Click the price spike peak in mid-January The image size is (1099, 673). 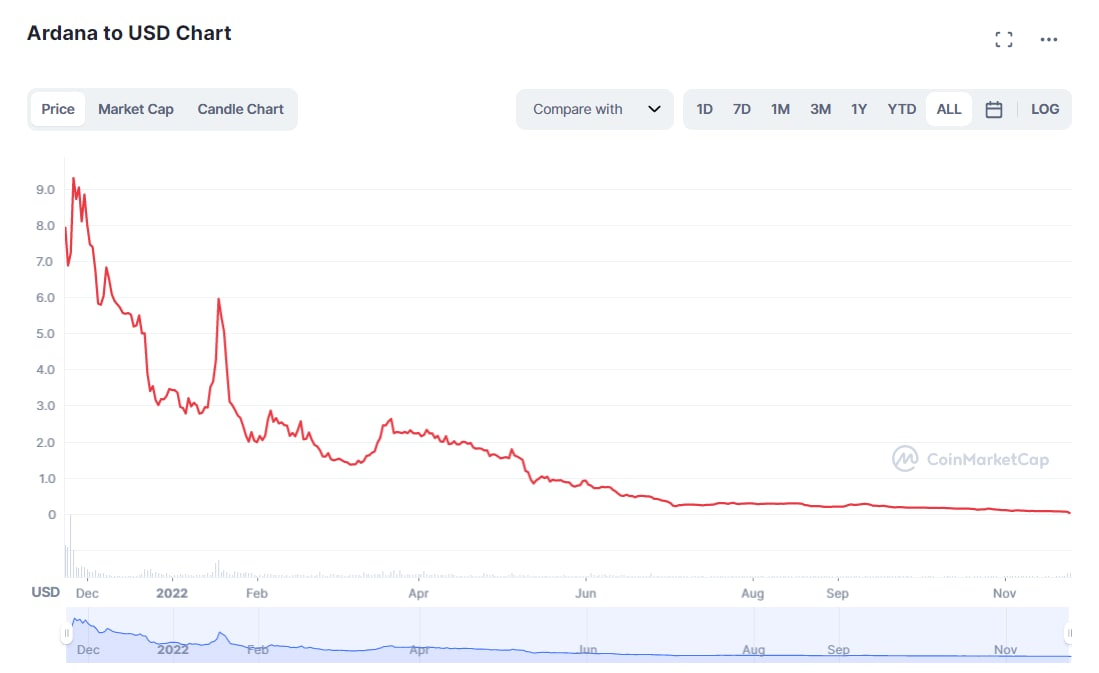pyautogui.click(x=218, y=299)
